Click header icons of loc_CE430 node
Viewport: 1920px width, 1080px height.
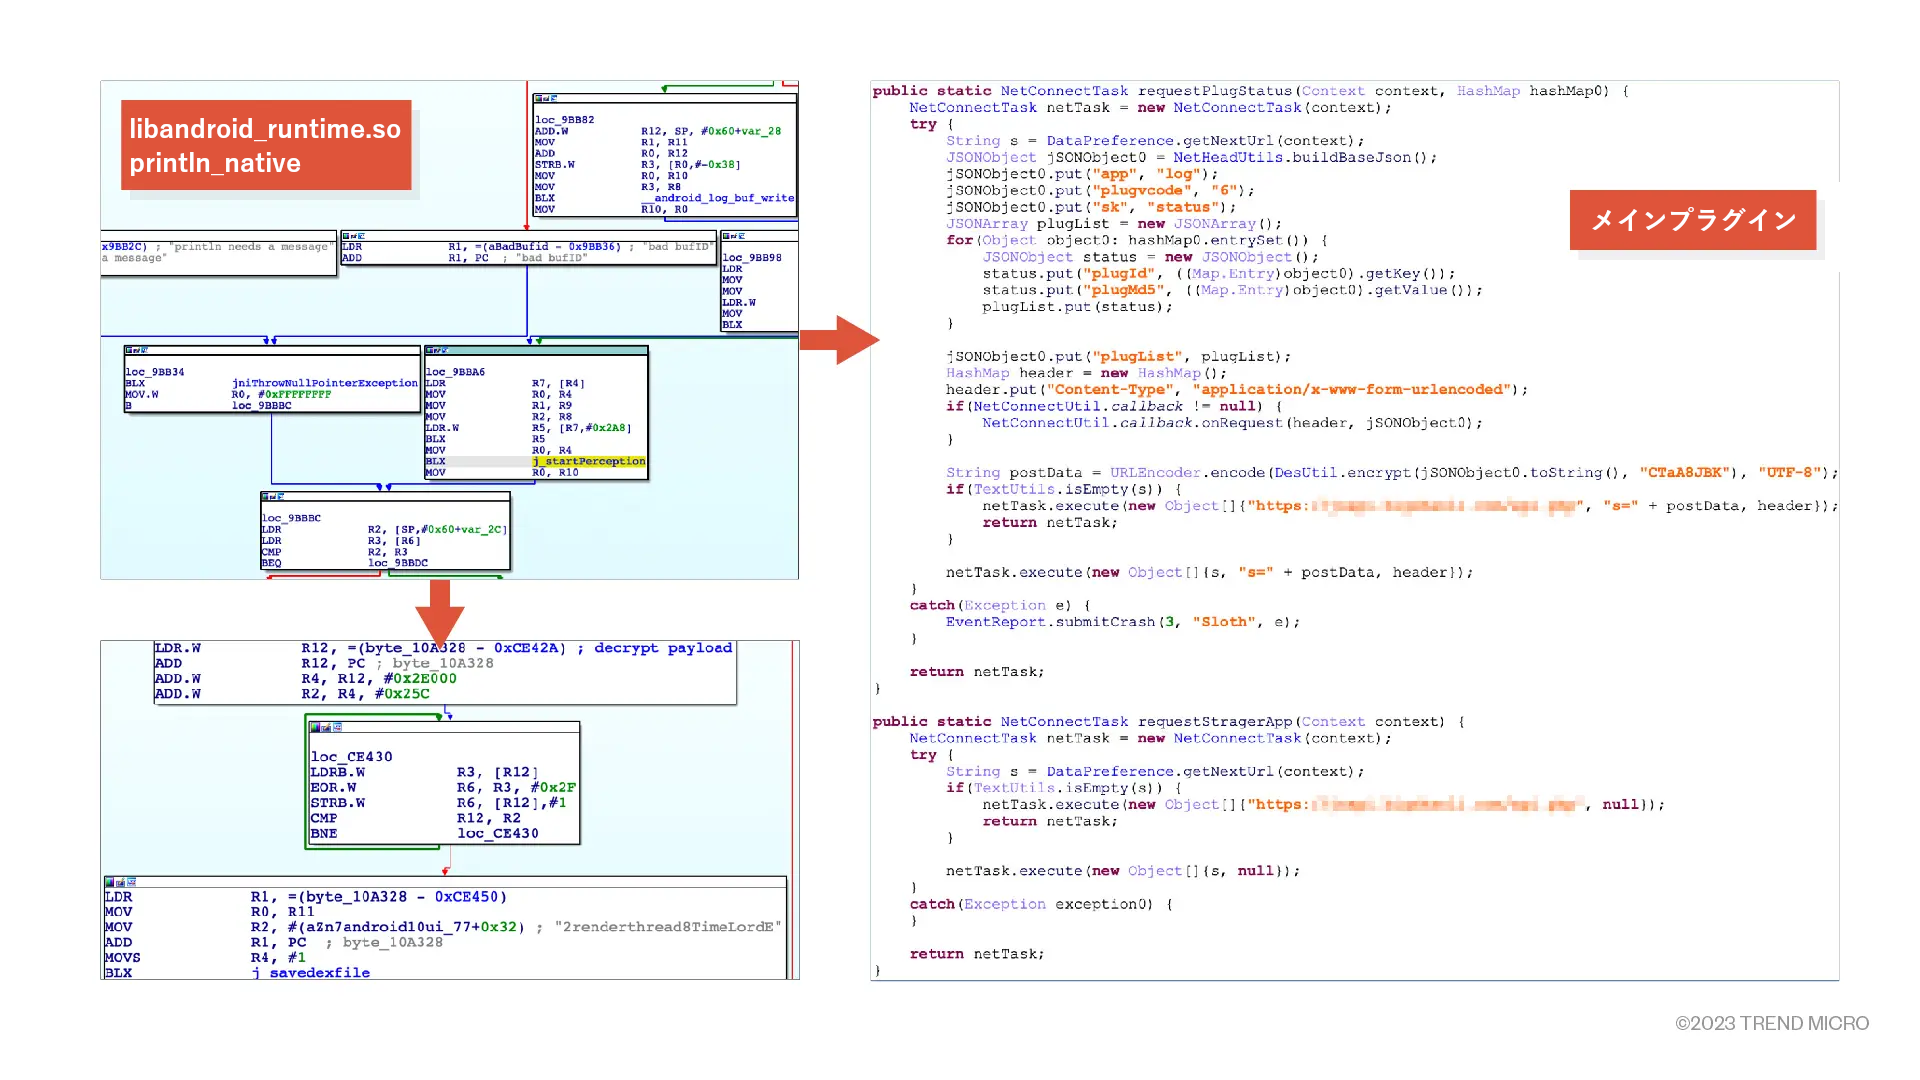coord(325,727)
